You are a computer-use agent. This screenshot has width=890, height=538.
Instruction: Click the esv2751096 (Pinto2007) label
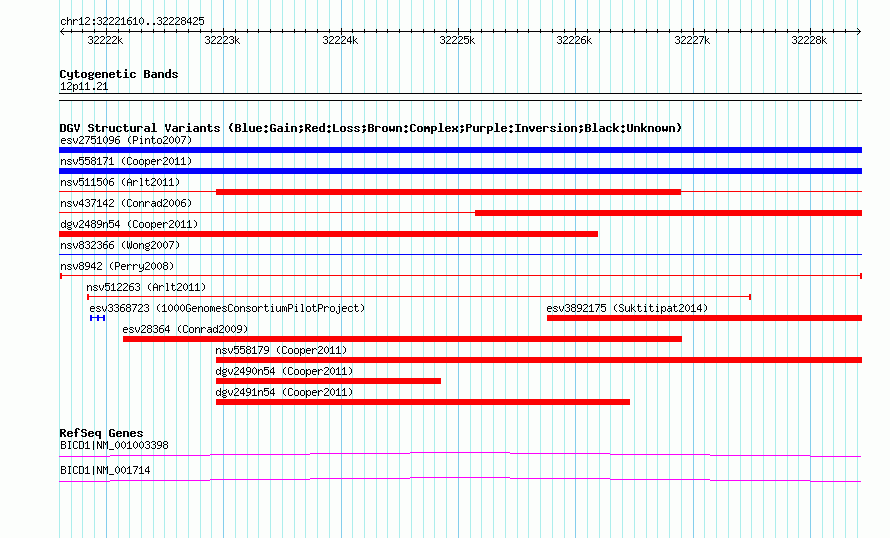pos(126,140)
